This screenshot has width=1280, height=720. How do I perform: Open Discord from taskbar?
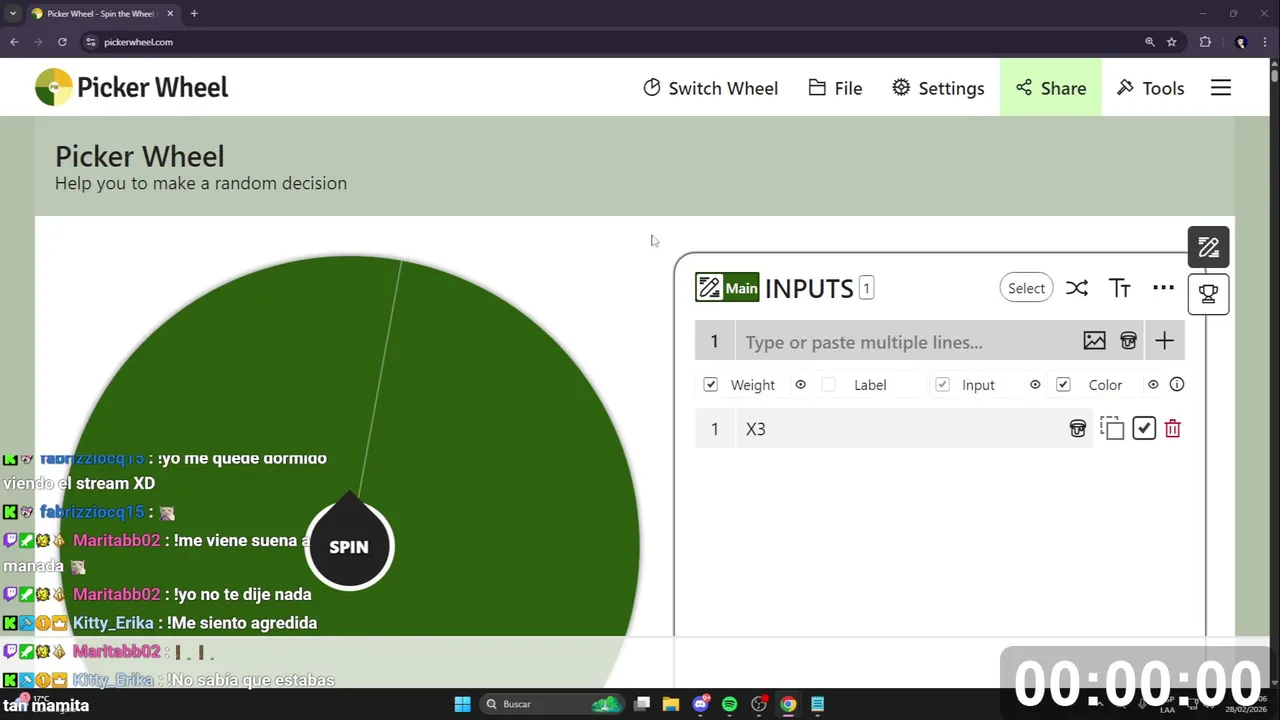700,704
